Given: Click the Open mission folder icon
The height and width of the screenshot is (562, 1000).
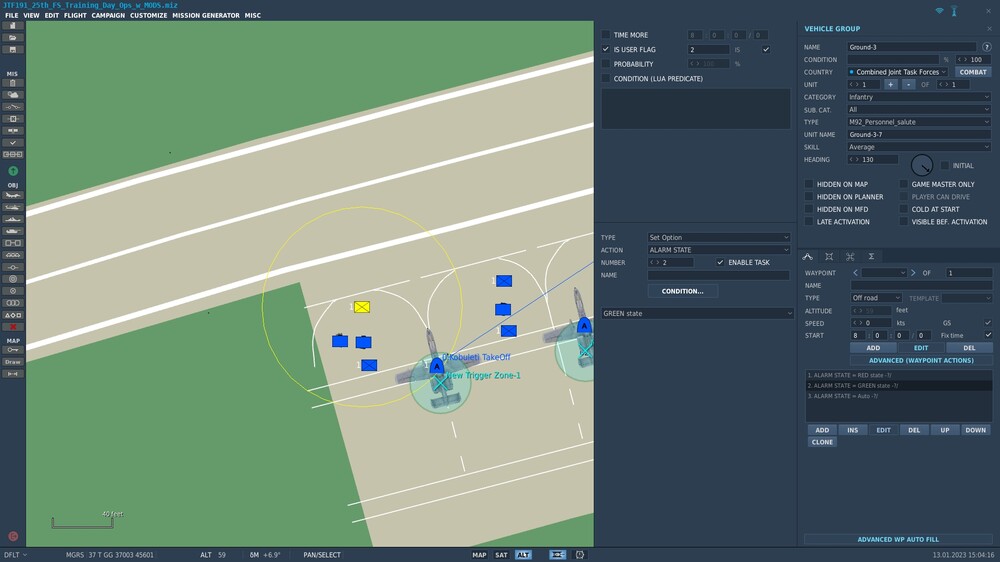Looking at the screenshot, I should coord(13,38).
